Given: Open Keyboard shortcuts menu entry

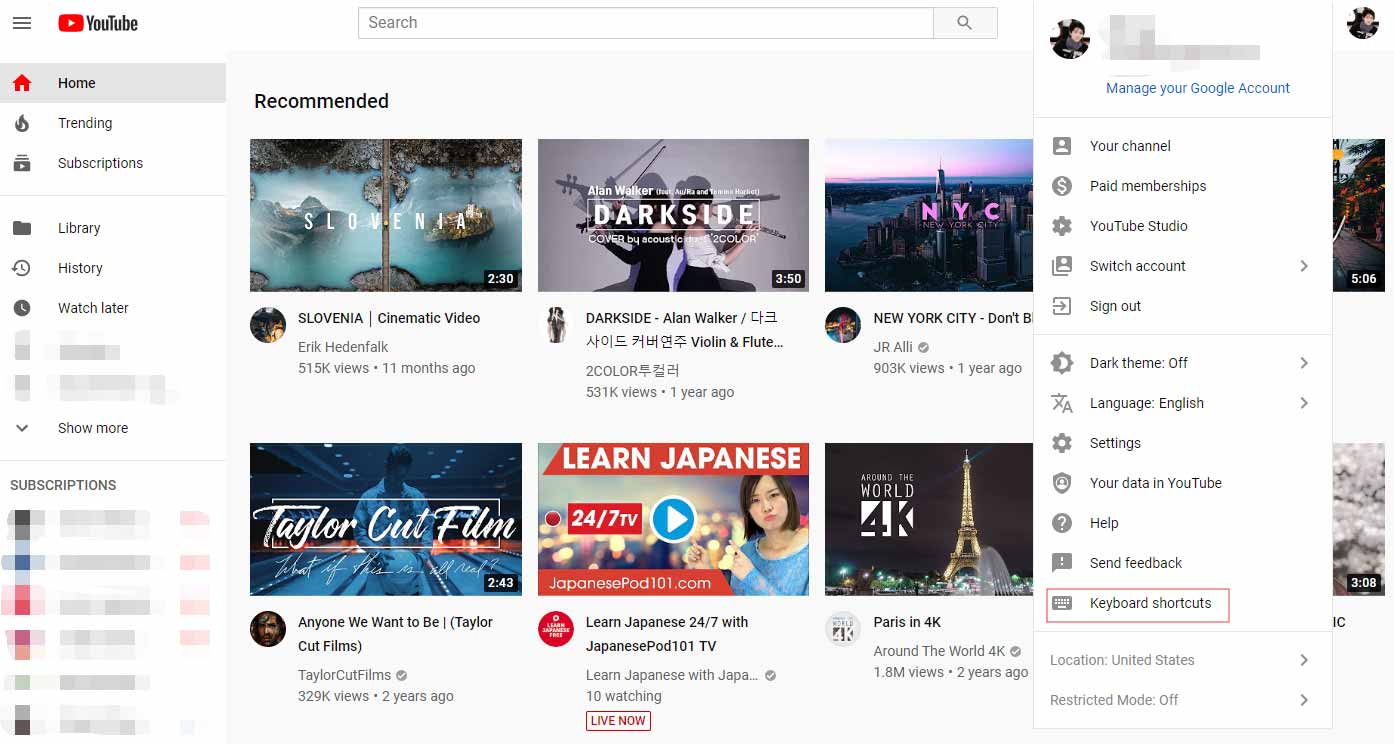Looking at the screenshot, I should (x=1183, y=603).
